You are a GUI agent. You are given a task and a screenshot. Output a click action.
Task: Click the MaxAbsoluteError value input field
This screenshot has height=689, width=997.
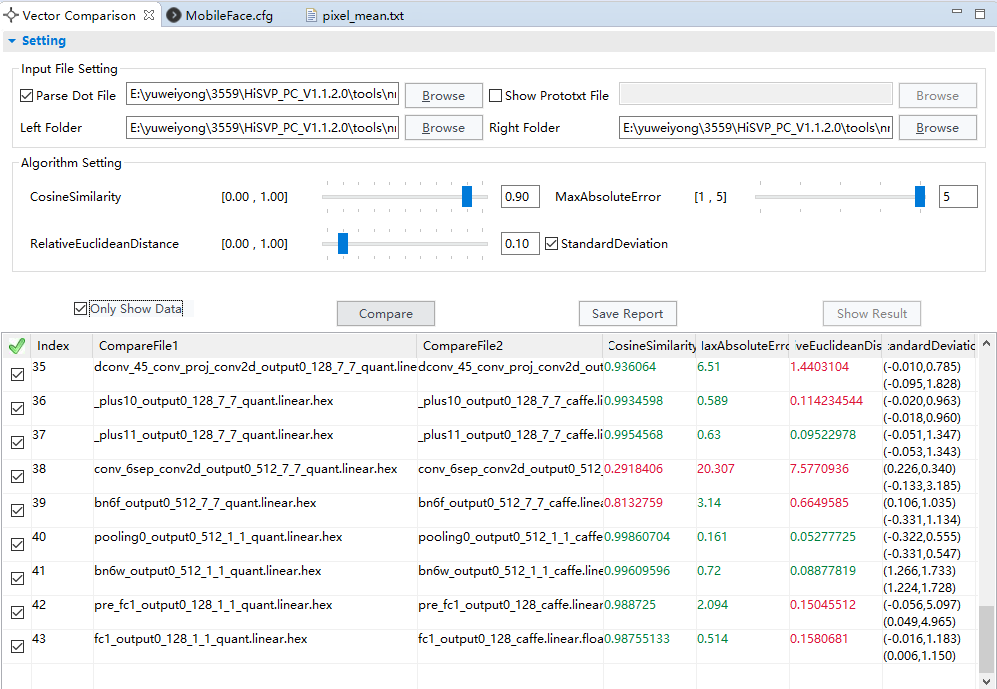958,197
